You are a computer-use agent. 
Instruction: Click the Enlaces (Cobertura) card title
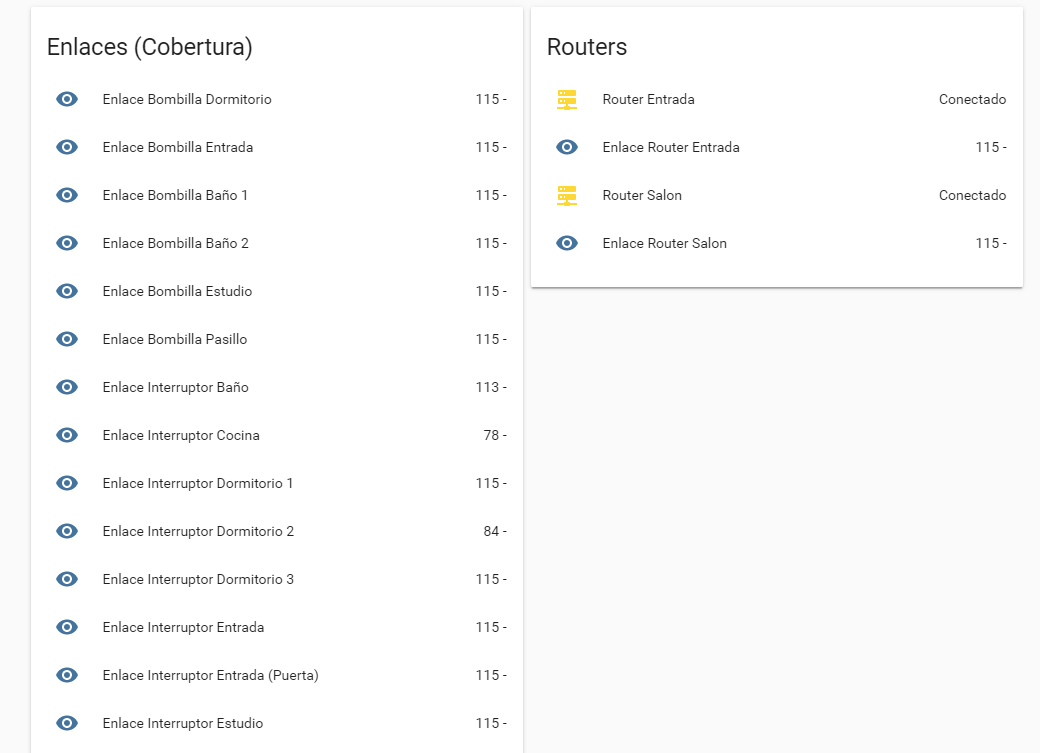[150, 47]
